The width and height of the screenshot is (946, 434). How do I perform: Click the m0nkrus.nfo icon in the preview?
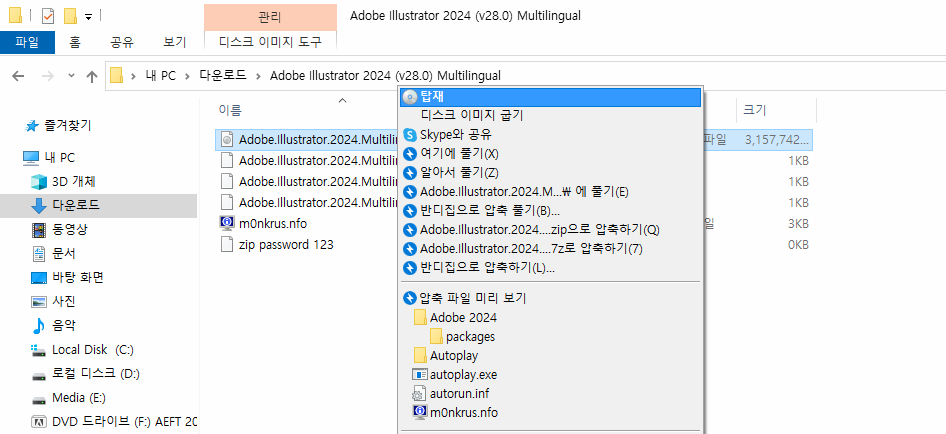(x=419, y=412)
